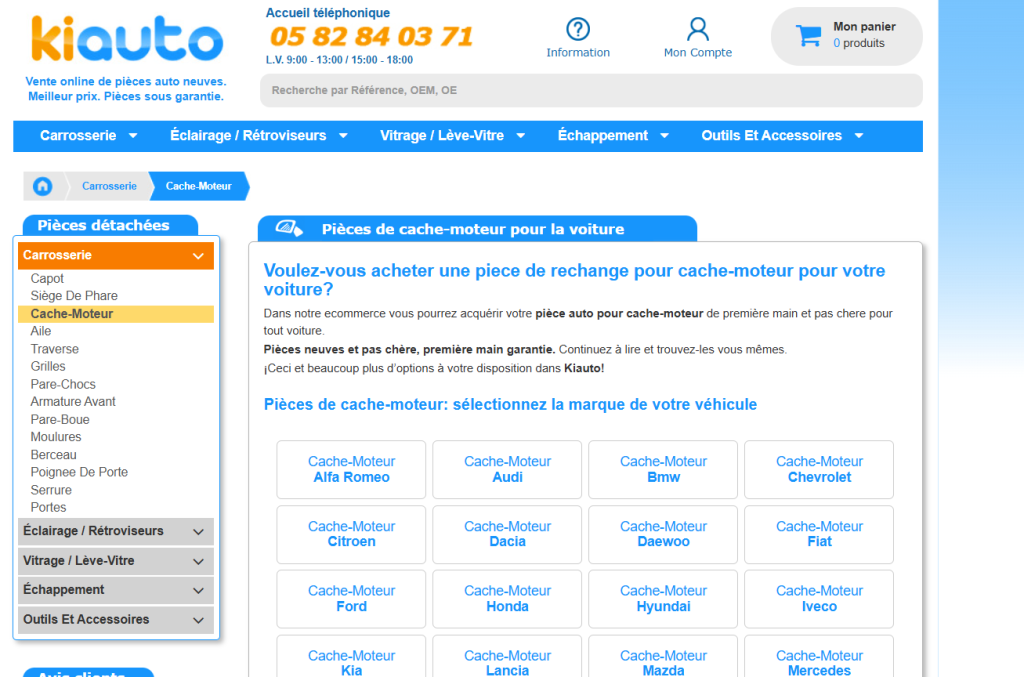
Task: Open the Portes sidebar category
Action: 48,507
